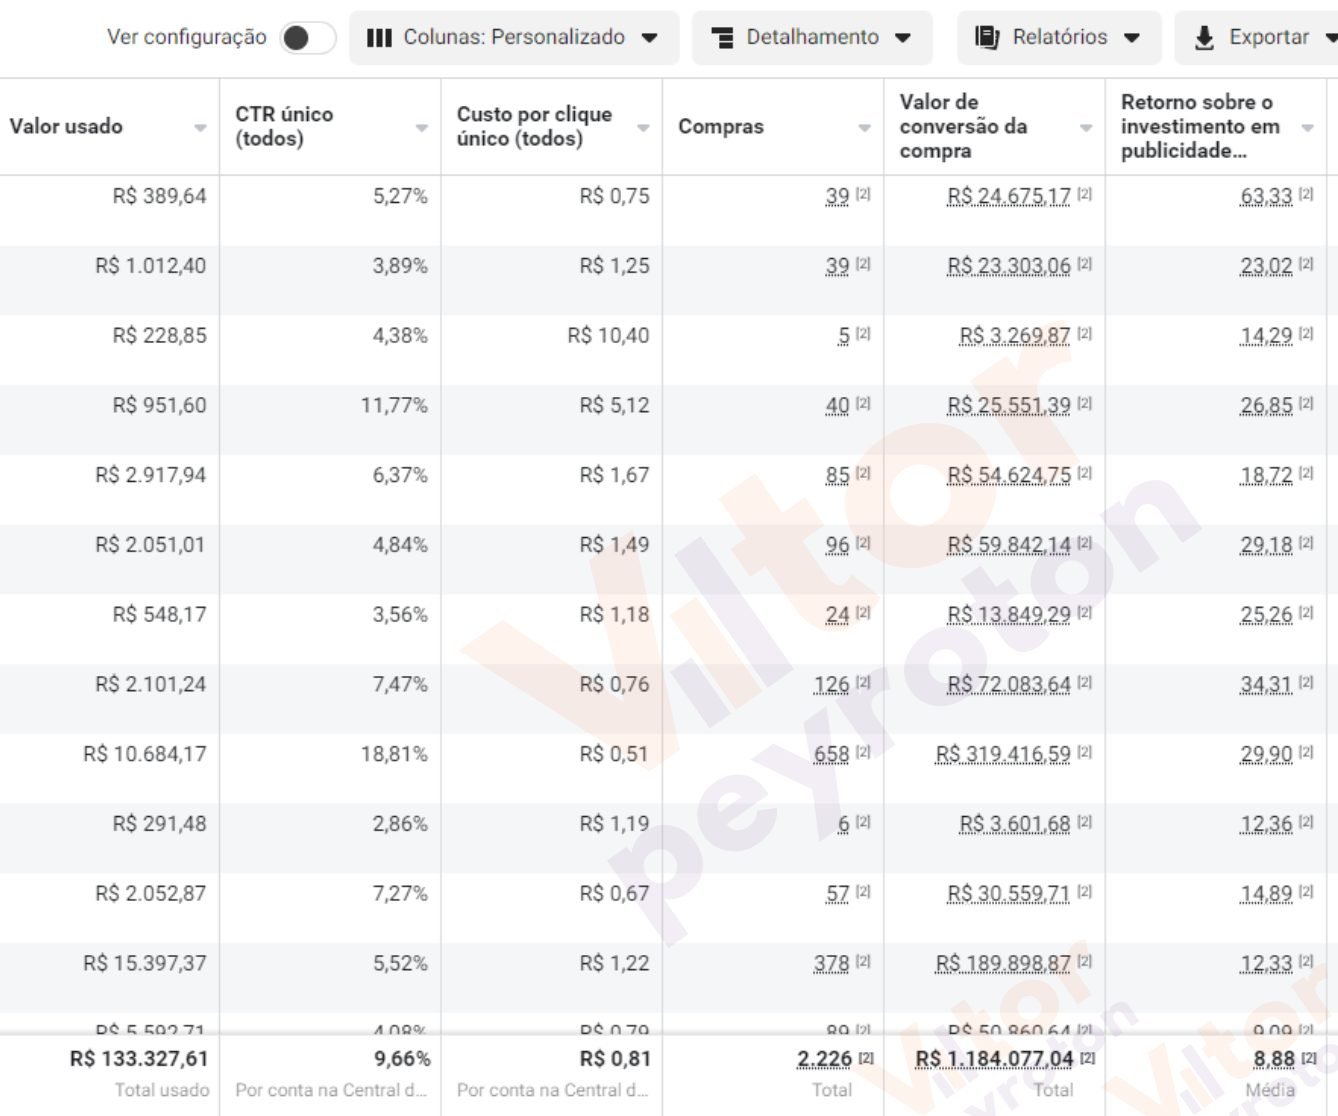Screen dimensions: 1338x1116
Task: Open the Detalhamento dropdown arrow
Action: (x=903, y=38)
